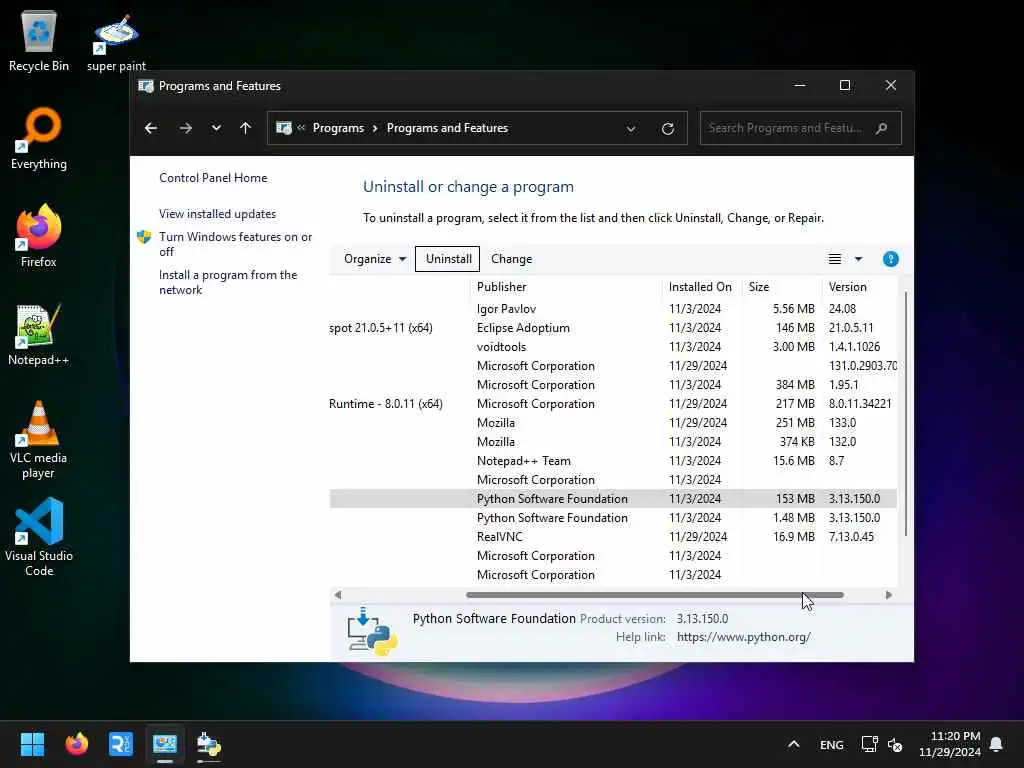Click the vertical scrollbar of program list
This screenshot has width=1024, height=768.
906,415
